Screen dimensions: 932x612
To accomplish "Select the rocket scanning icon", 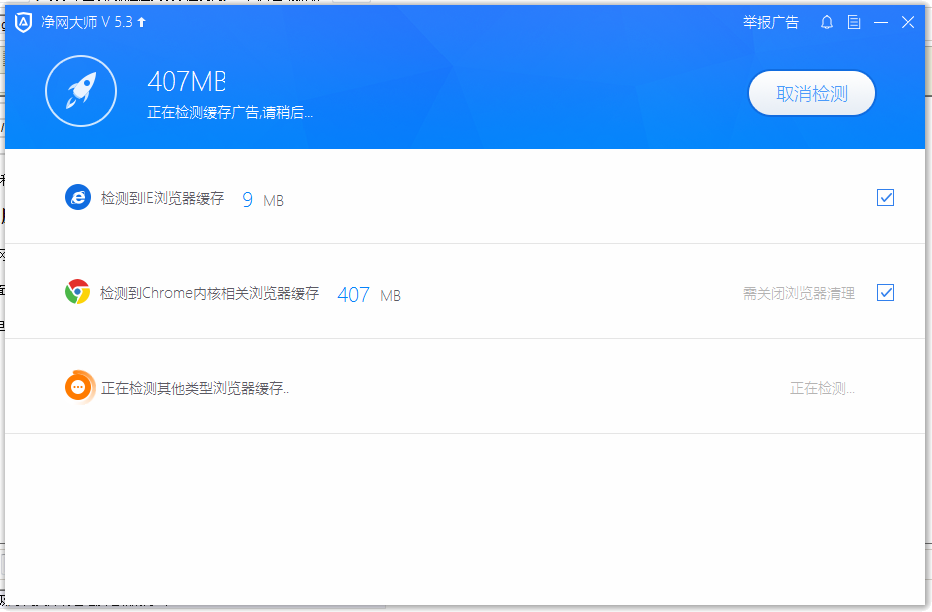I will click(x=81, y=90).
